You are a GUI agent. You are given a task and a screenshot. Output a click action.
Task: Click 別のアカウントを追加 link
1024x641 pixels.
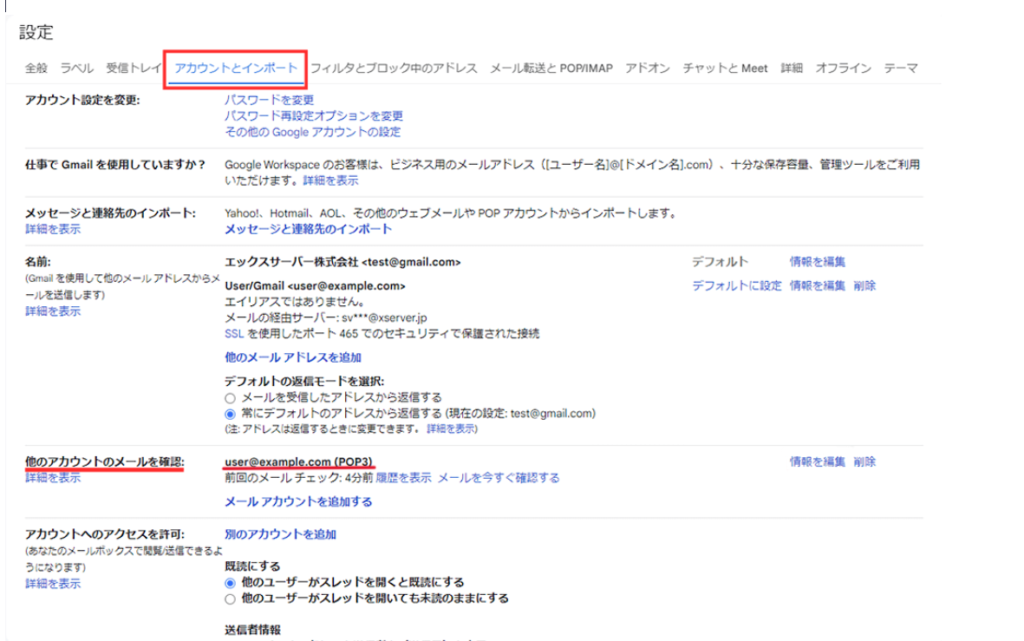[281, 535]
